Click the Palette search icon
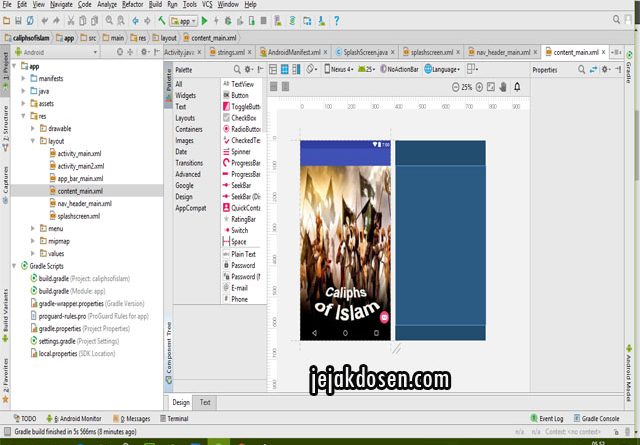Viewport: 640px width, 445px height. (237, 69)
